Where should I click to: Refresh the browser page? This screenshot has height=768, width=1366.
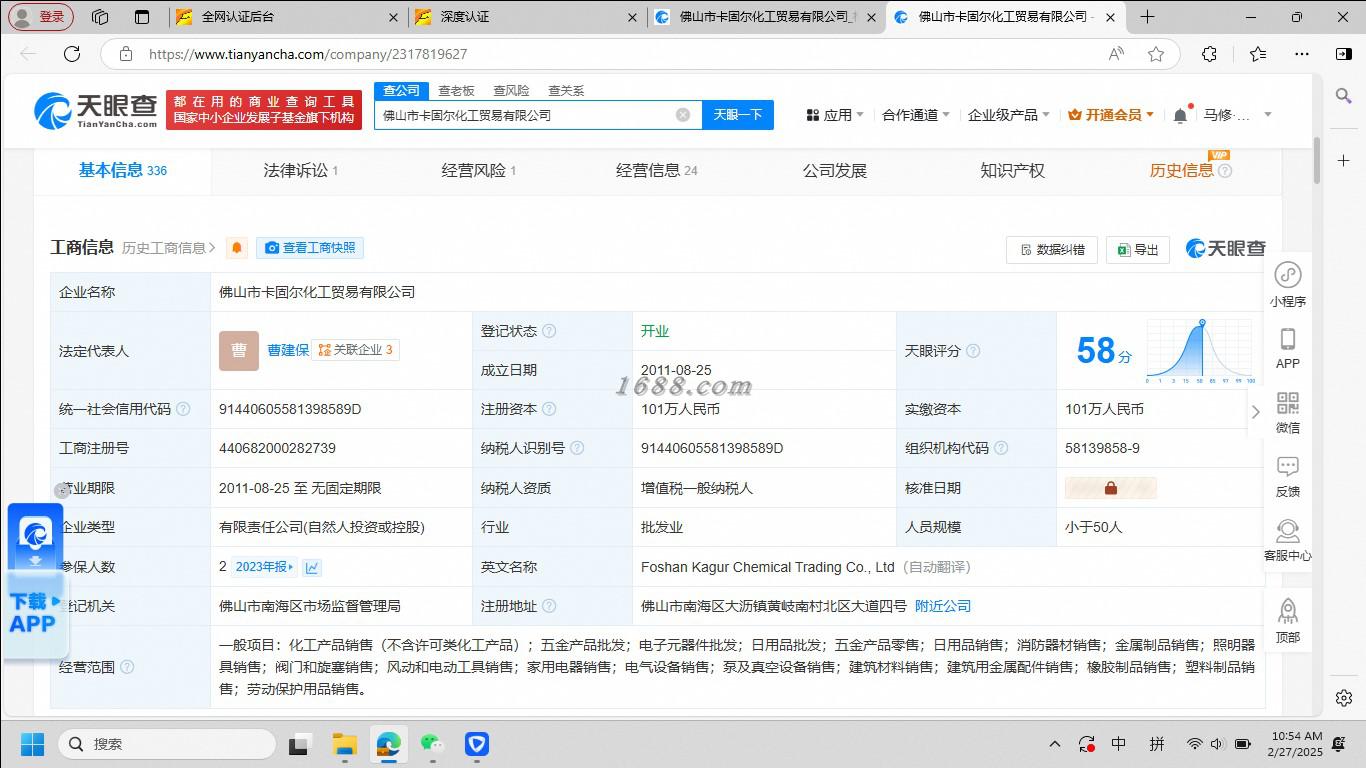click(72, 54)
